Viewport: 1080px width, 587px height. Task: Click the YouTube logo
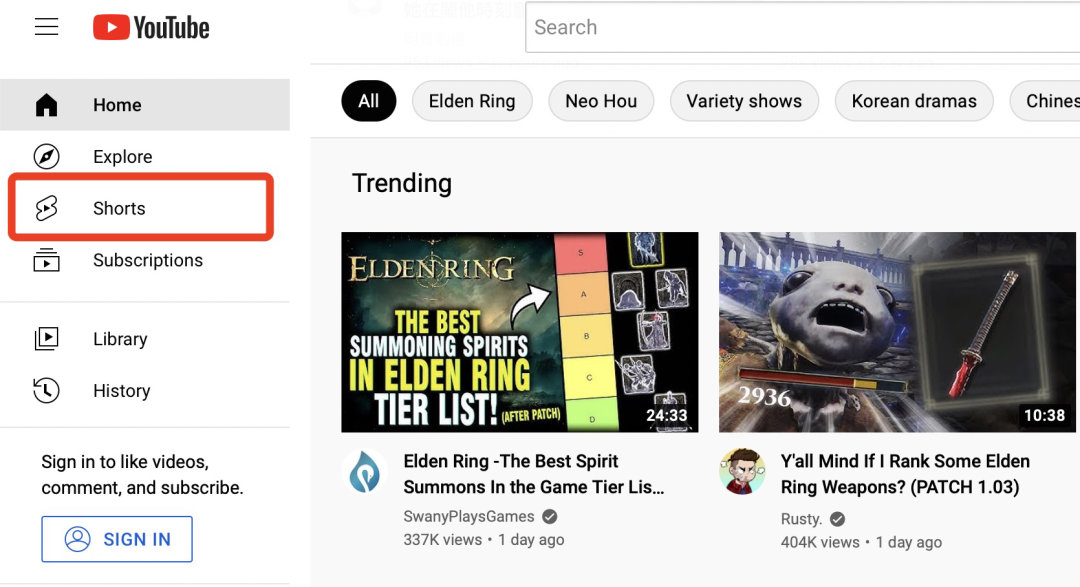(x=152, y=27)
